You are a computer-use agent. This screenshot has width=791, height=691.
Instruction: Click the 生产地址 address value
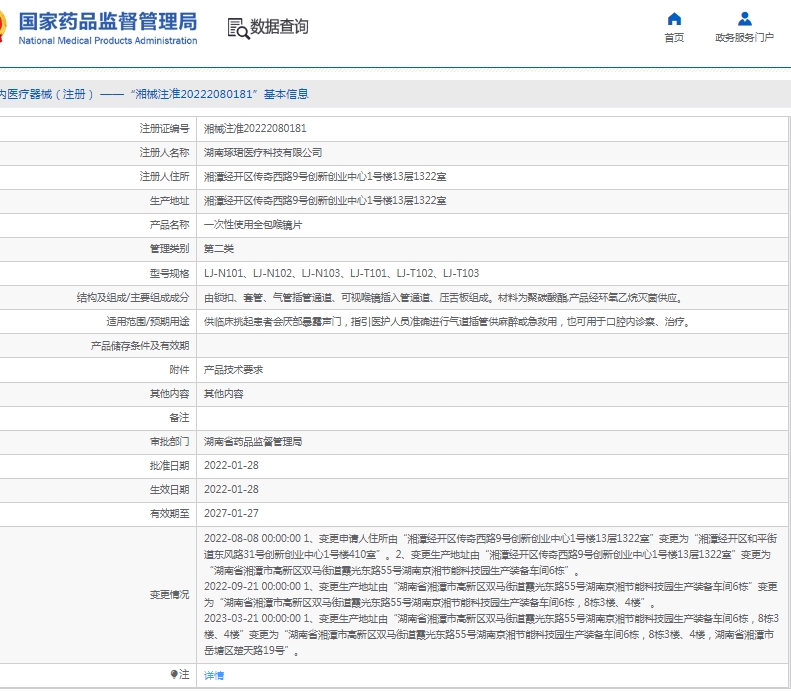[325, 201]
